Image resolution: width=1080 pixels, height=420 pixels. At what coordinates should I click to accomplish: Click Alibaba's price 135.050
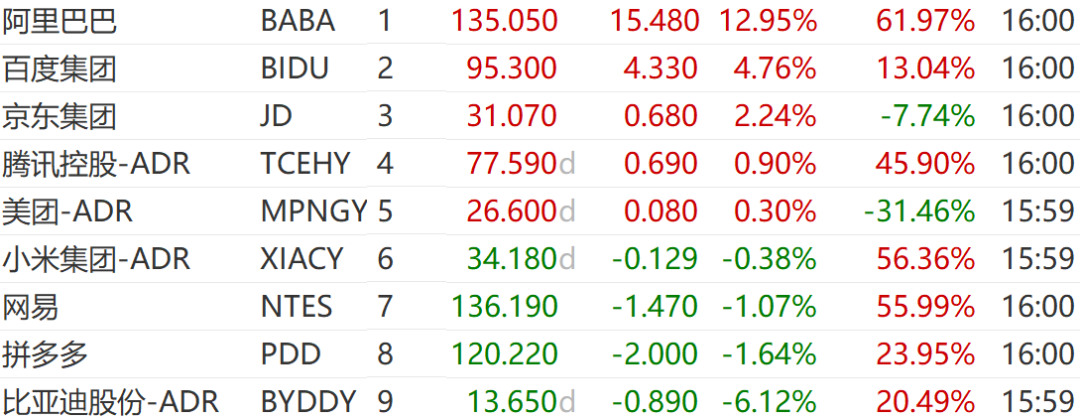coord(504,21)
